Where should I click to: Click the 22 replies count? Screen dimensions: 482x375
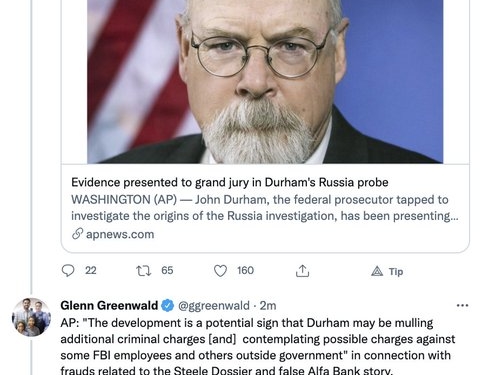coord(91,270)
